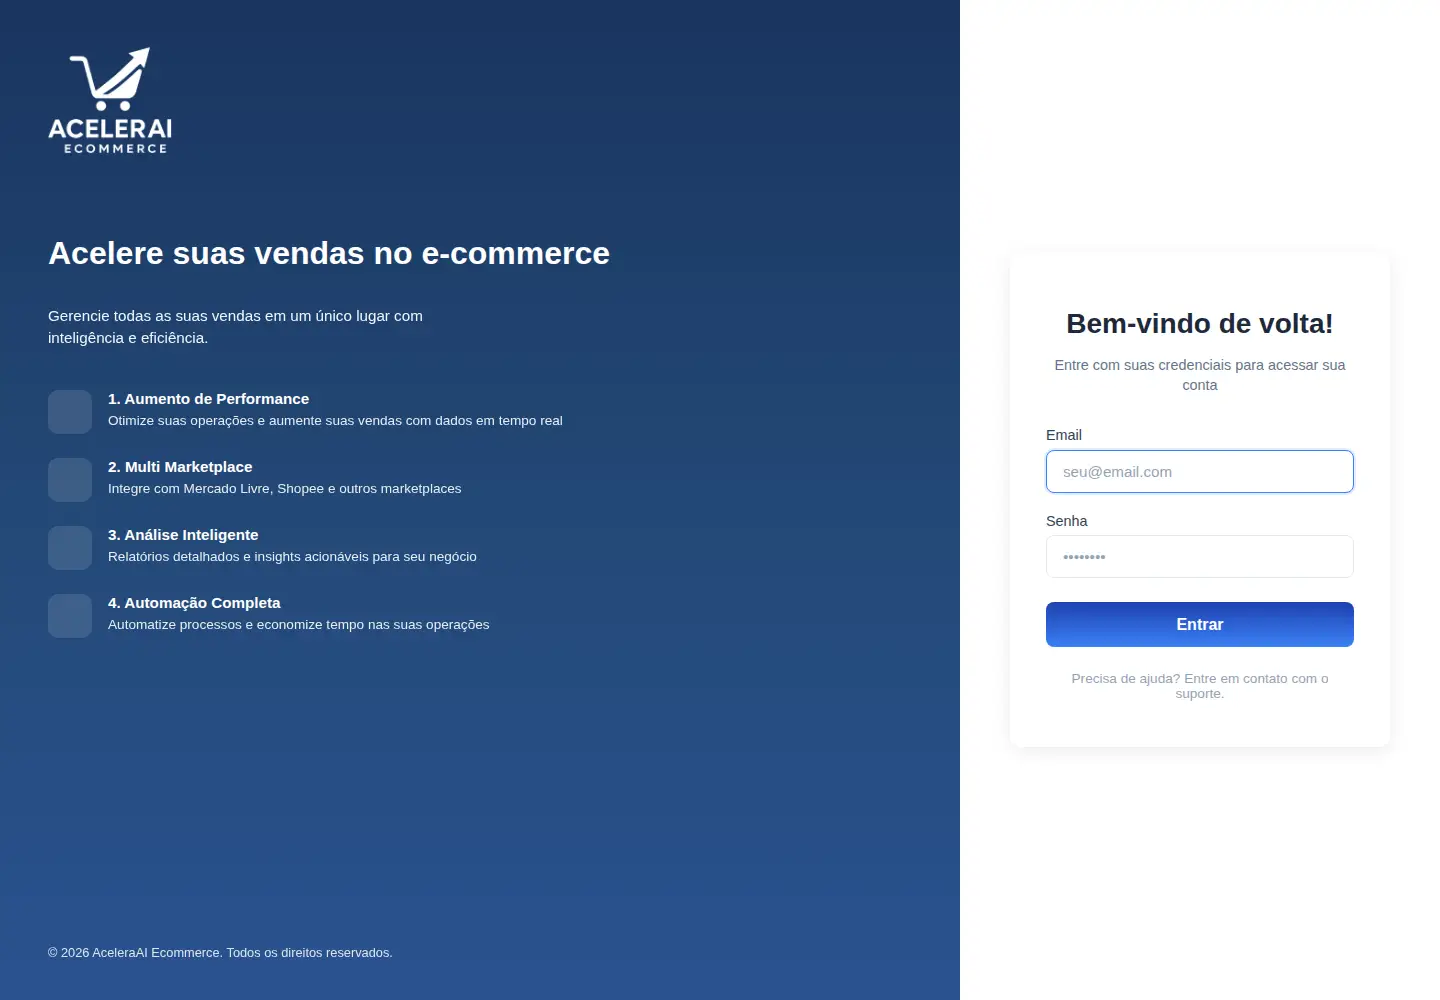Click the 'Automatize processos e economize tempo' description
Image resolution: width=1440 pixels, height=1000 pixels.
(x=299, y=625)
